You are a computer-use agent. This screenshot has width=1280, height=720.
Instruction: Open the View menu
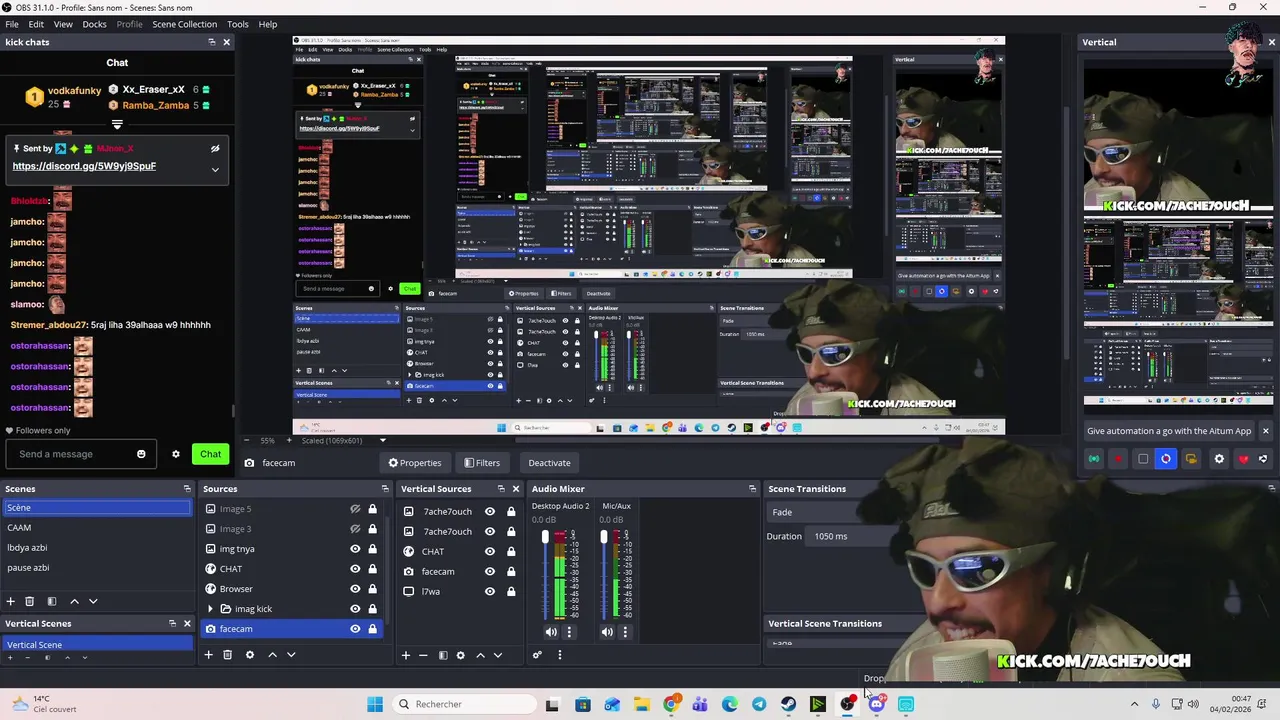tap(63, 24)
